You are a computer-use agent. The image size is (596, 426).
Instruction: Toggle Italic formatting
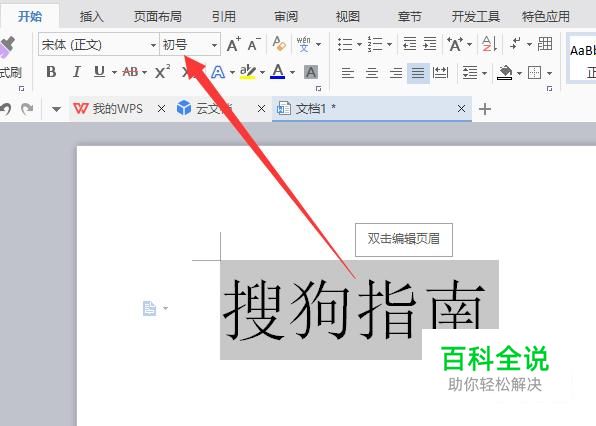click(x=76, y=72)
